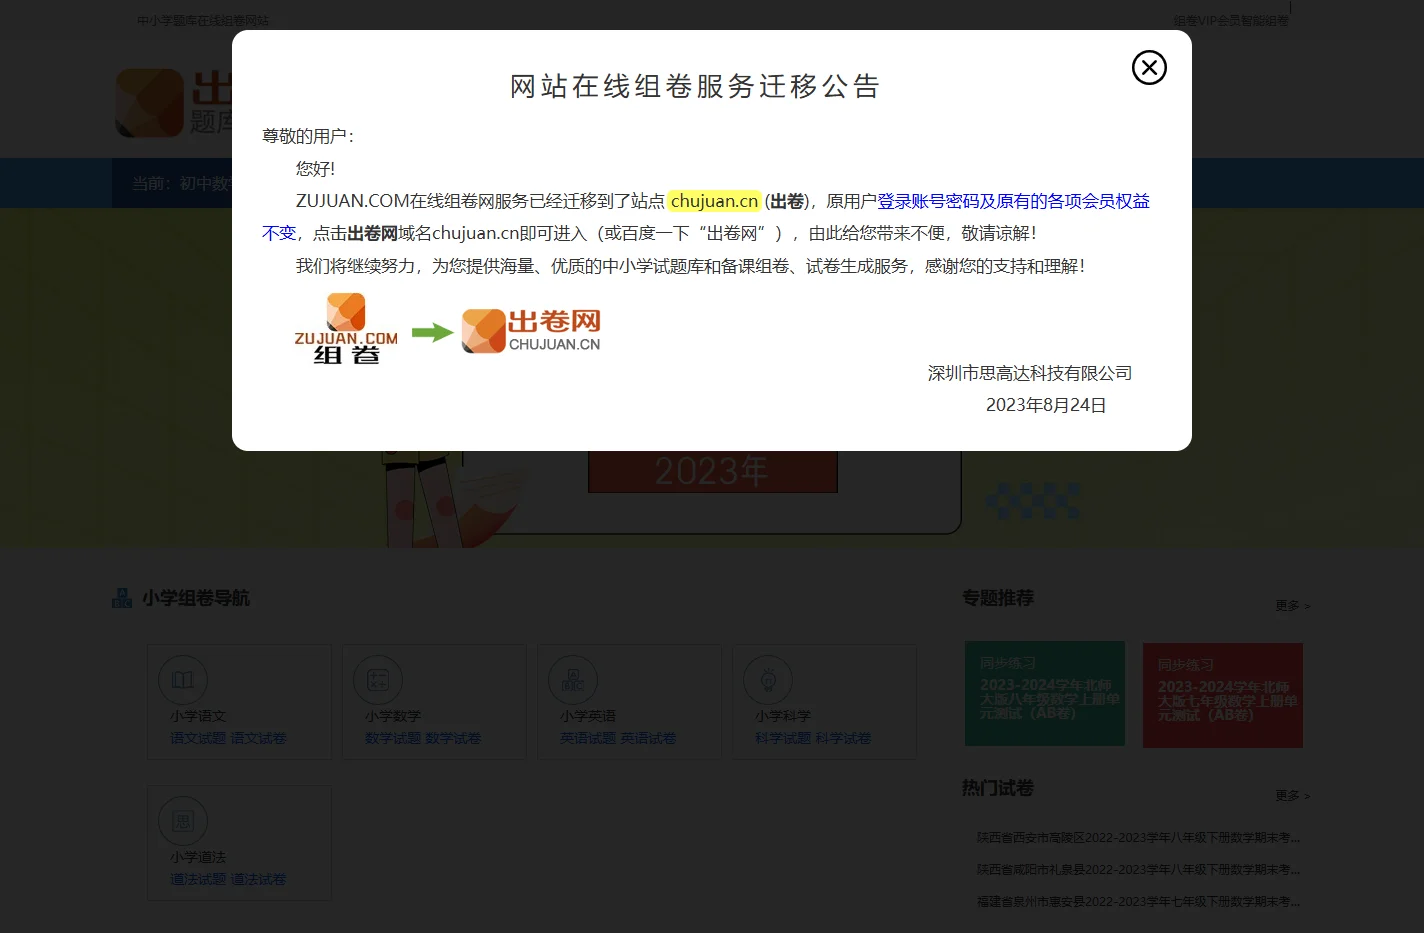Open 道法试题 link

(x=198, y=879)
